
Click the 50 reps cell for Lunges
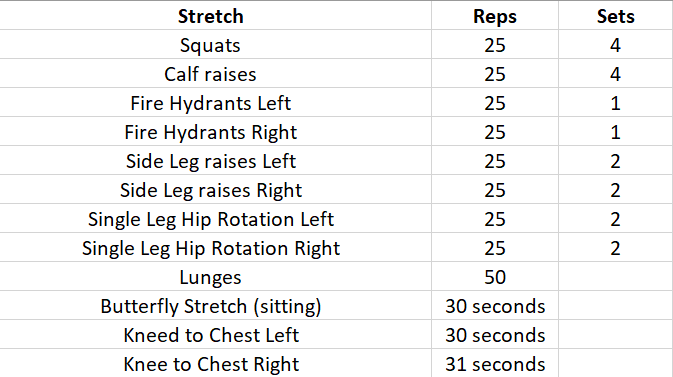(x=495, y=277)
